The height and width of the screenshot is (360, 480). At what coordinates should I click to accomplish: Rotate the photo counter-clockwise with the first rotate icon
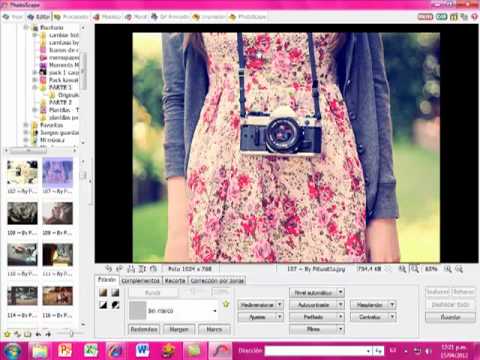[108, 269]
